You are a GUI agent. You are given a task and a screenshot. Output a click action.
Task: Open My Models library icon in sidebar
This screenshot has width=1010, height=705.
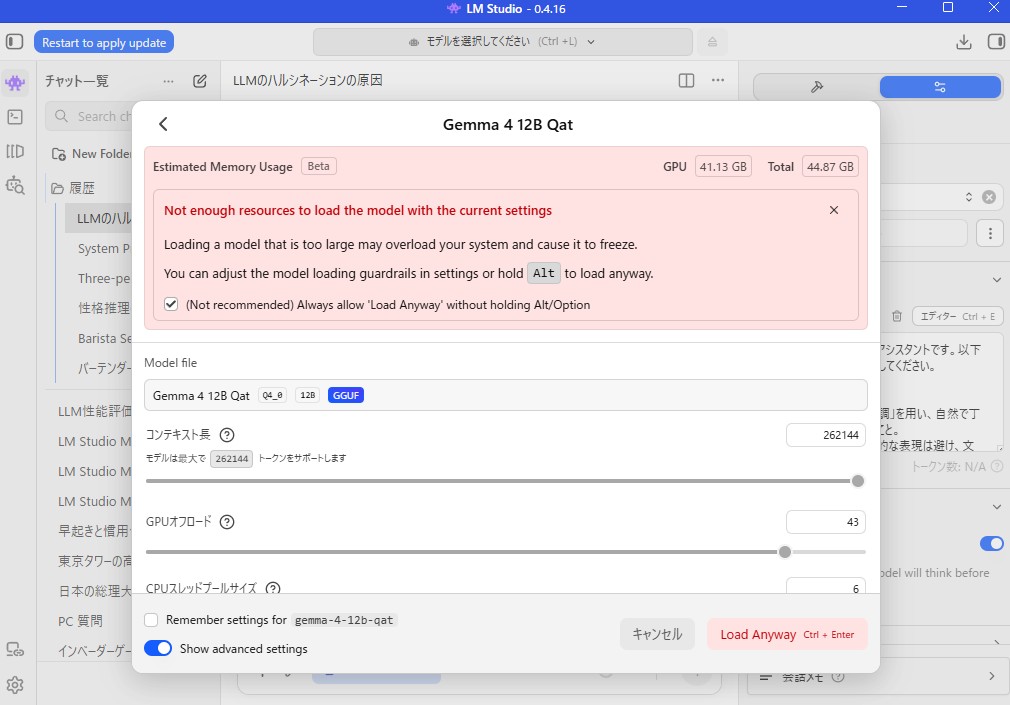click(x=15, y=151)
